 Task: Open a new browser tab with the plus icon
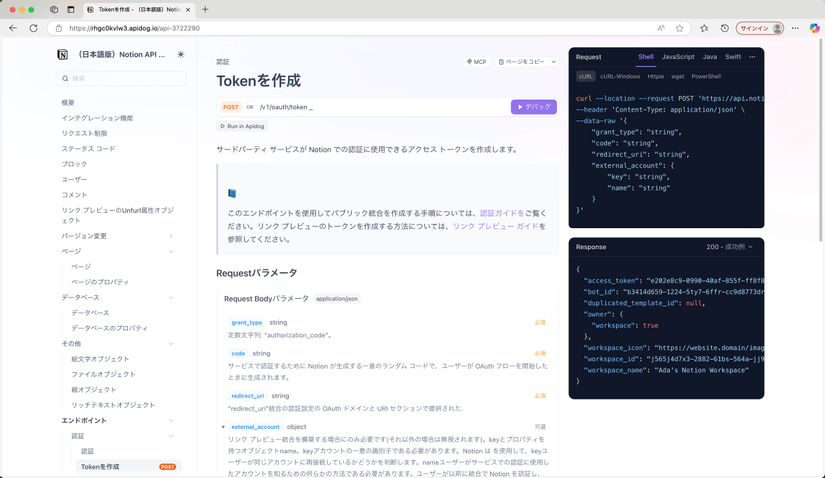[205, 9]
